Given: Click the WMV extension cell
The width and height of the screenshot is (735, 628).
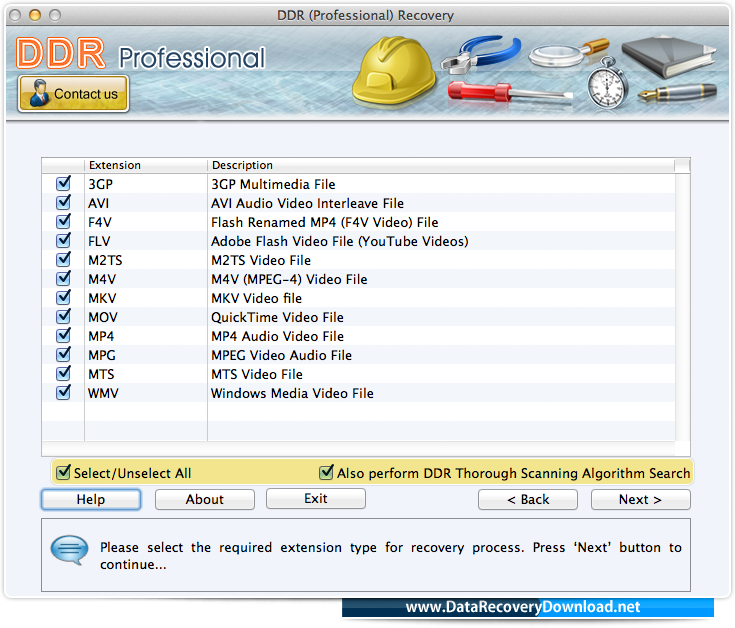Looking at the screenshot, I should 146,393.
